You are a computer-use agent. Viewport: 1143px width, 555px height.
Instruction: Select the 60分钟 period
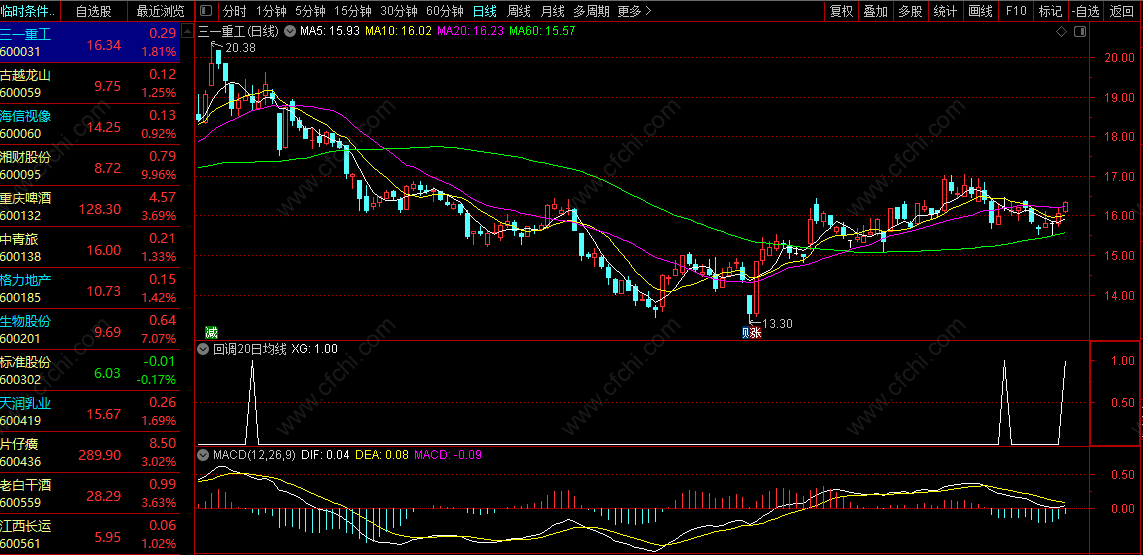pos(445,11)
